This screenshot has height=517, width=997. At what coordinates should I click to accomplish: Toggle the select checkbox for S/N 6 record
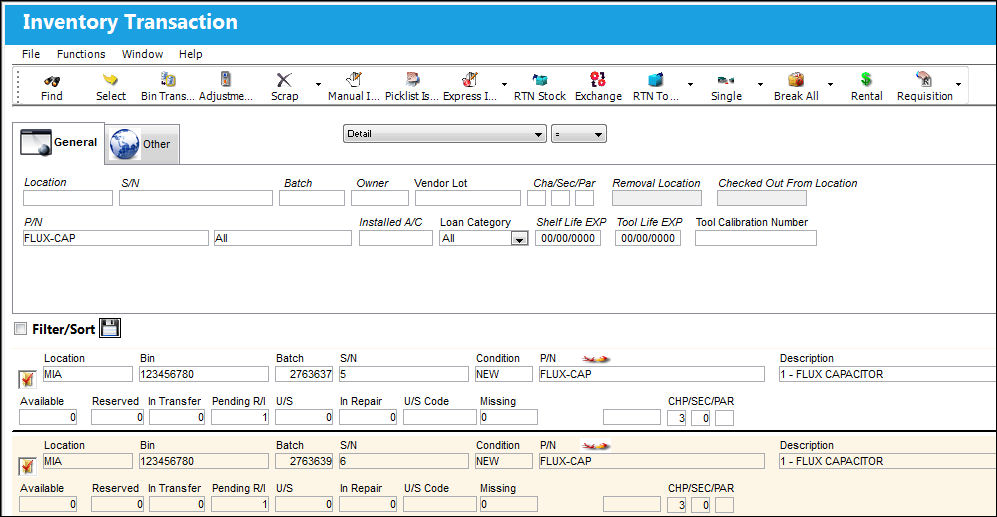[27, 467]
